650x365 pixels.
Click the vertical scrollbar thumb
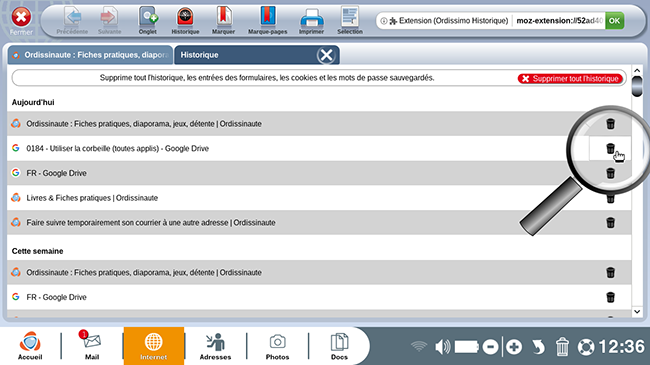point(637,86)
